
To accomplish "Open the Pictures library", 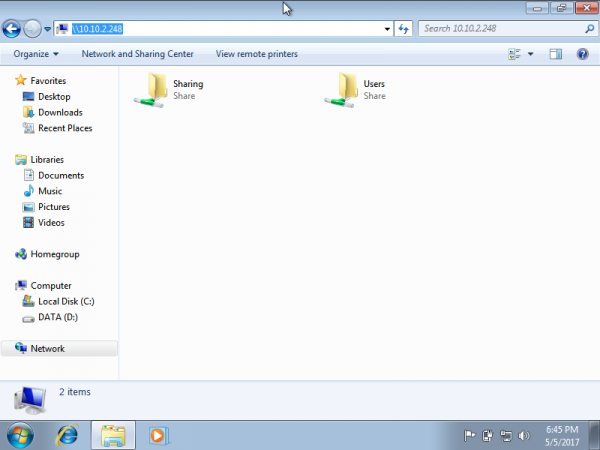I will pyautogui.click(x=54, y=207).
